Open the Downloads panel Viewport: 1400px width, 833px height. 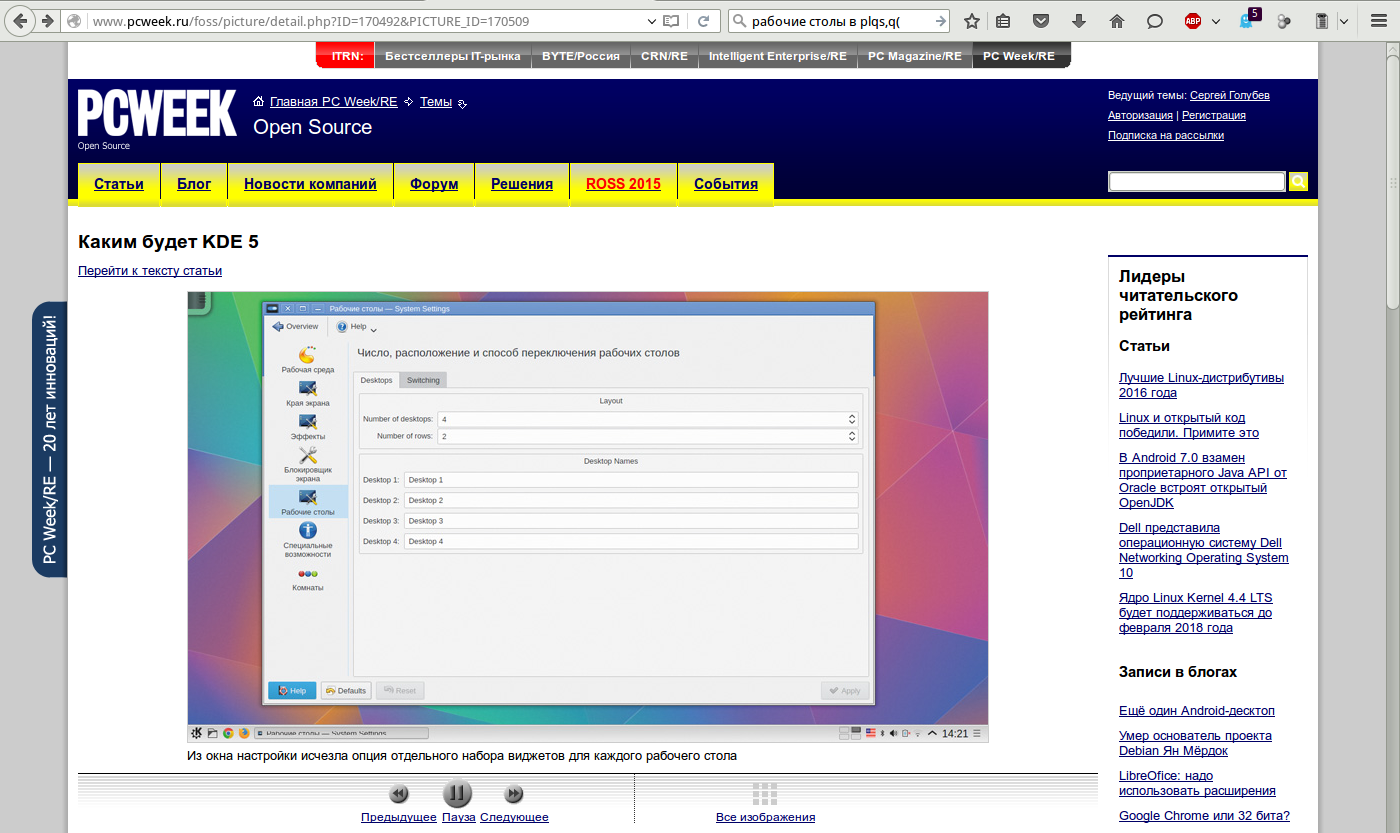click(1079, 21)
